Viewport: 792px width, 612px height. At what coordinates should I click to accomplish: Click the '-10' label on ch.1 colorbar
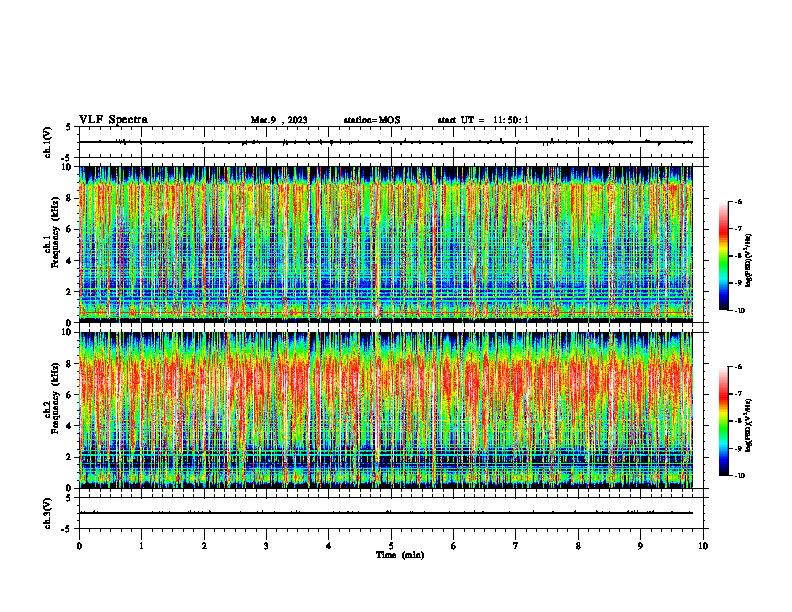[740, 311]
